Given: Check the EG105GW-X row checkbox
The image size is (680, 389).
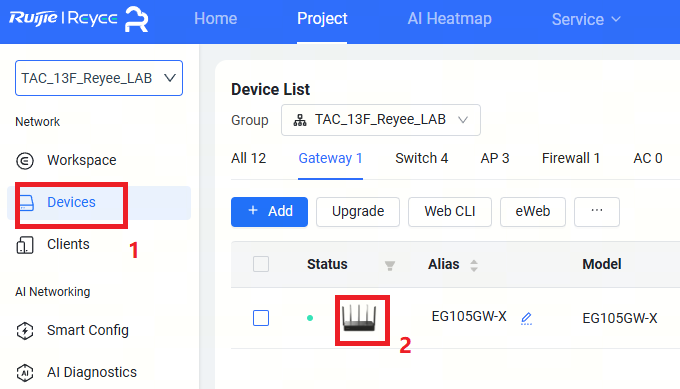Looking at the screenshot, I should [x=261, y=318].
